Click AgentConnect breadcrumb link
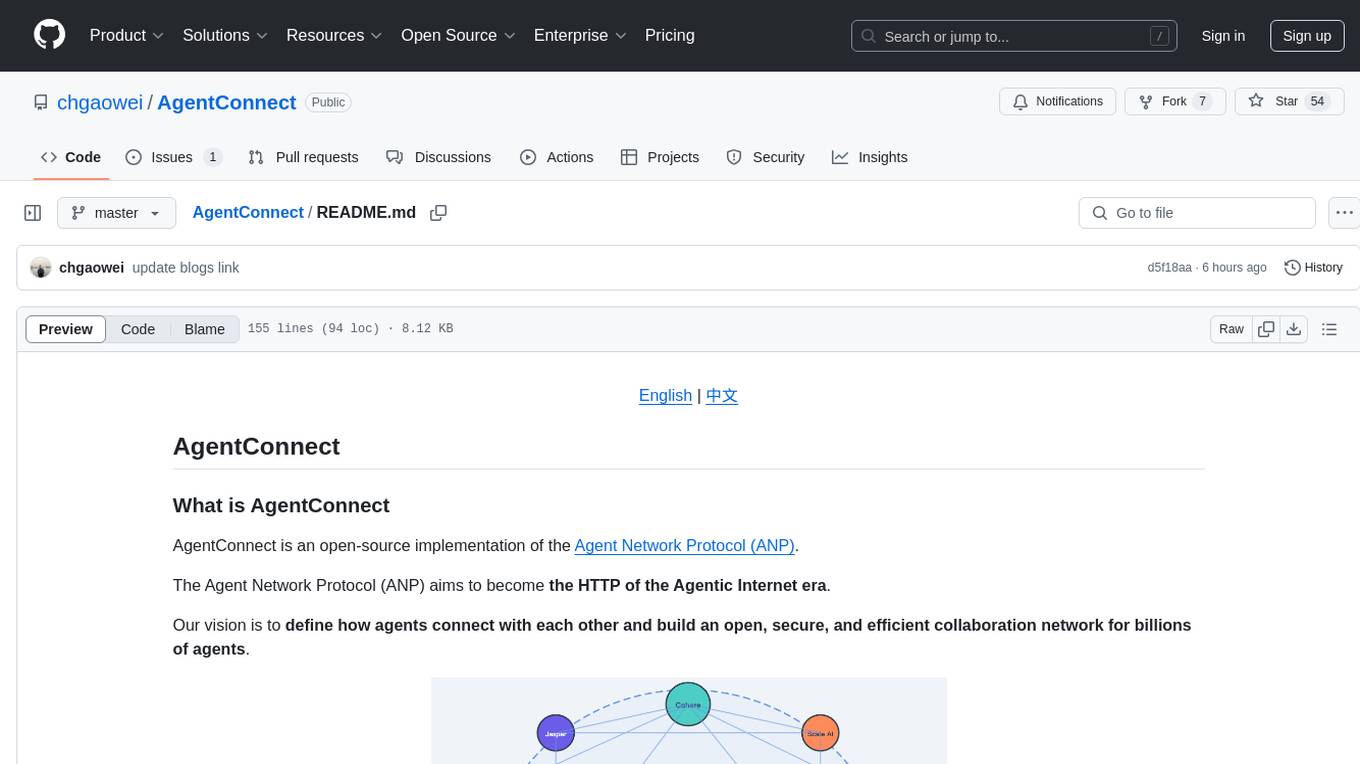This screenshot has height=764, width=1360. 248,212
